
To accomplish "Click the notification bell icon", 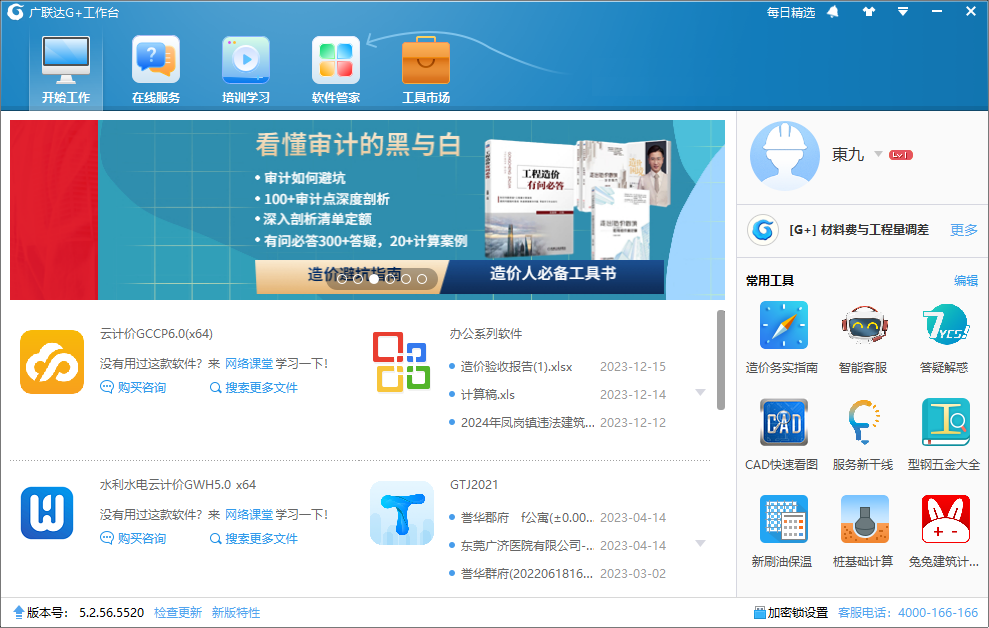I will pos(833,12).
